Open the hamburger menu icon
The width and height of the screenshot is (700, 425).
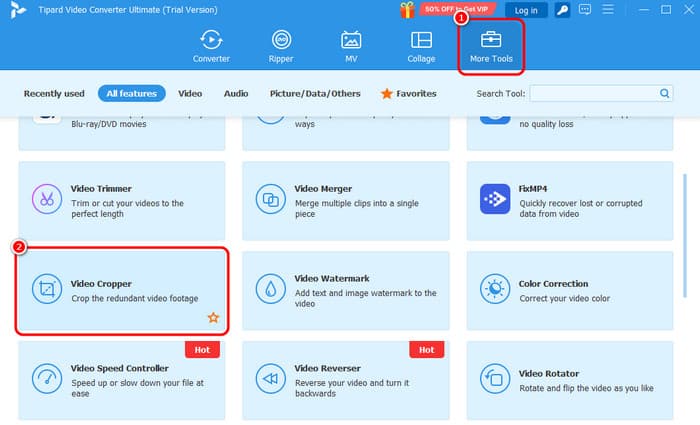pyautogui.click(x=608, y=9)
